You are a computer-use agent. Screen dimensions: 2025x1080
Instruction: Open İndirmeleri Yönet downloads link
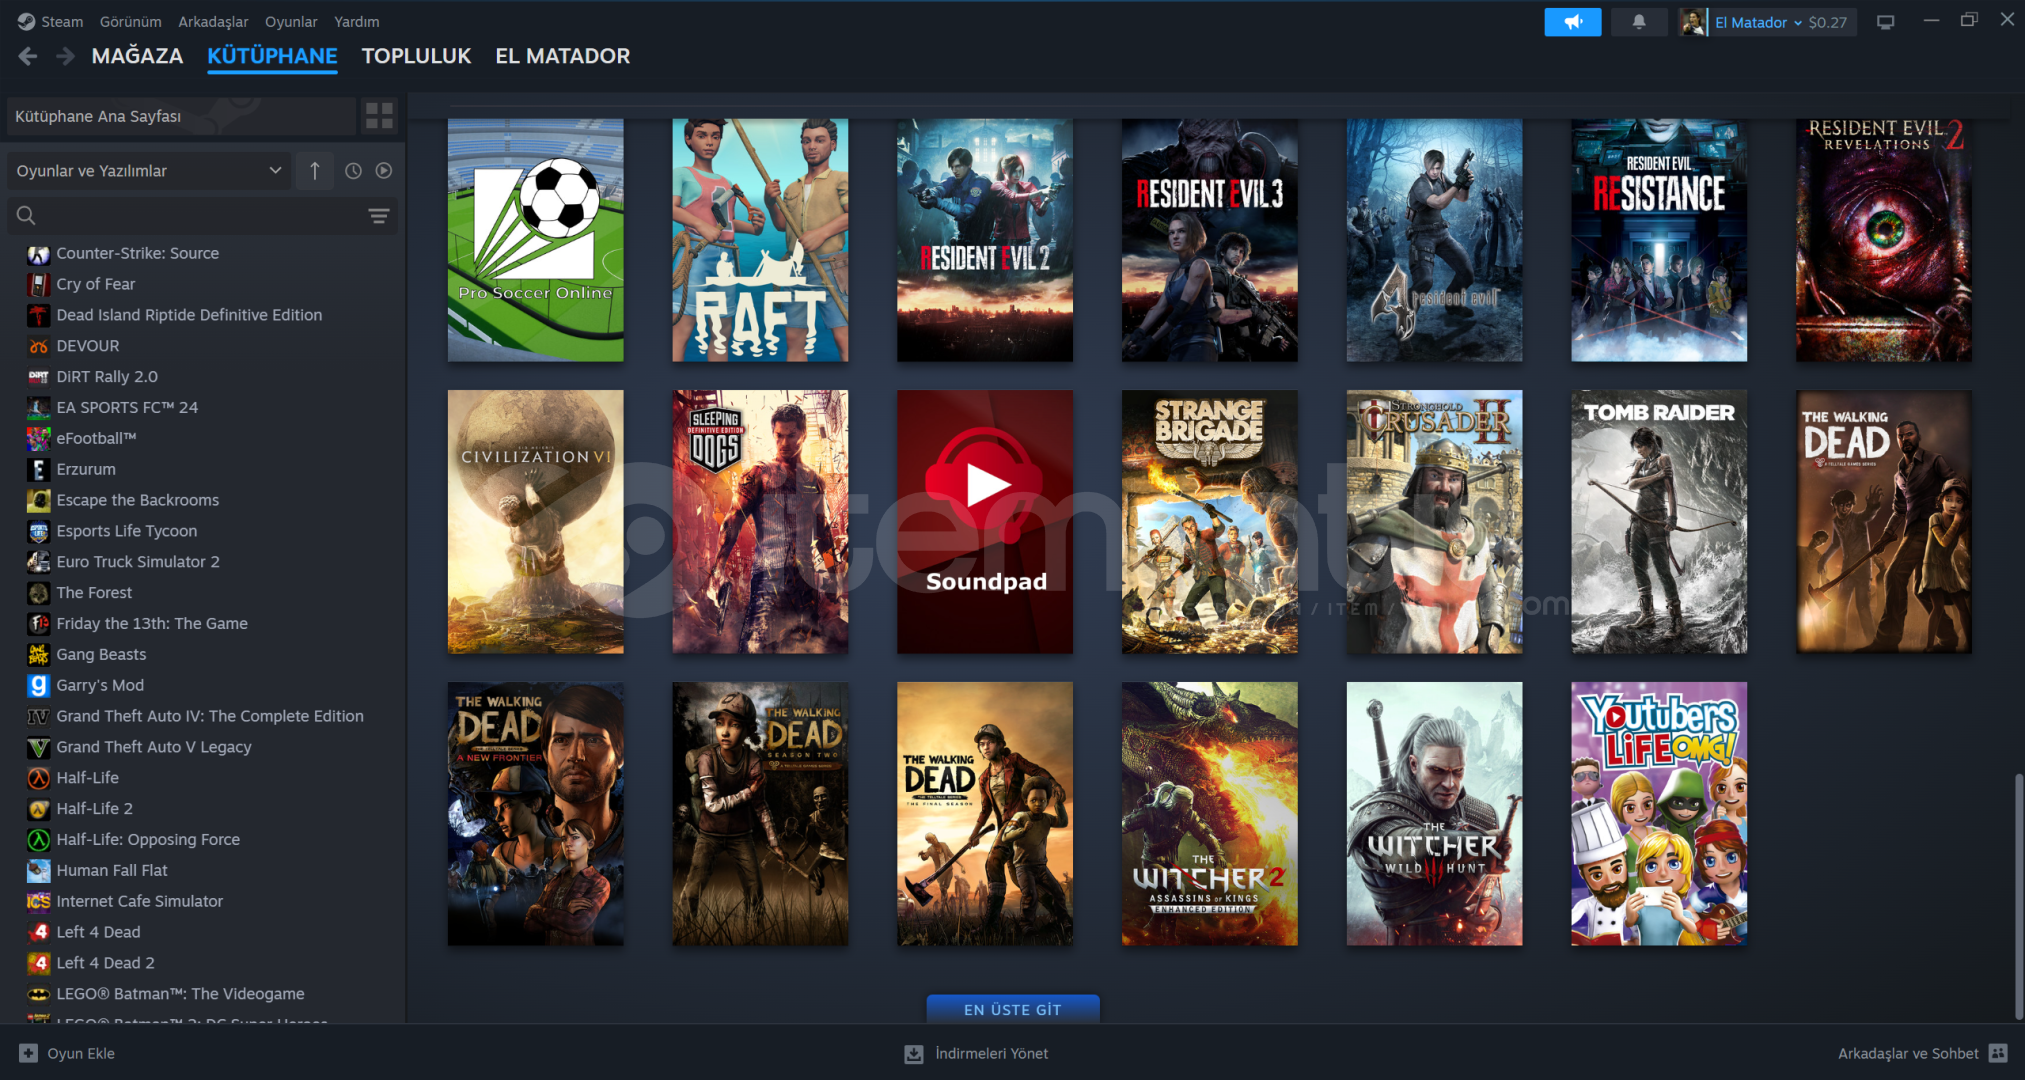[x=990, y=1053]
